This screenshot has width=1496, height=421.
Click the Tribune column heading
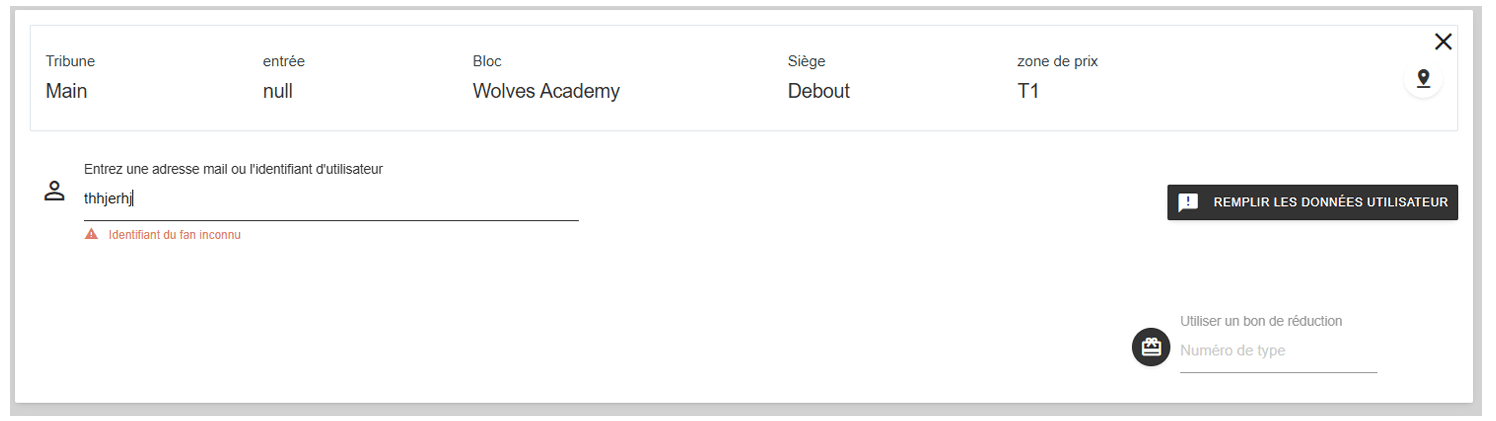[70, 61]
